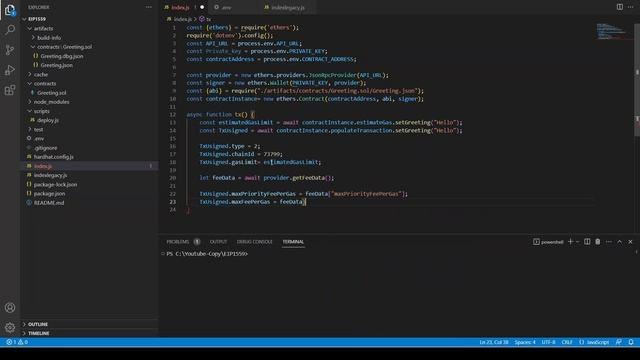
Task: Open package.json file
Action: 49,193
